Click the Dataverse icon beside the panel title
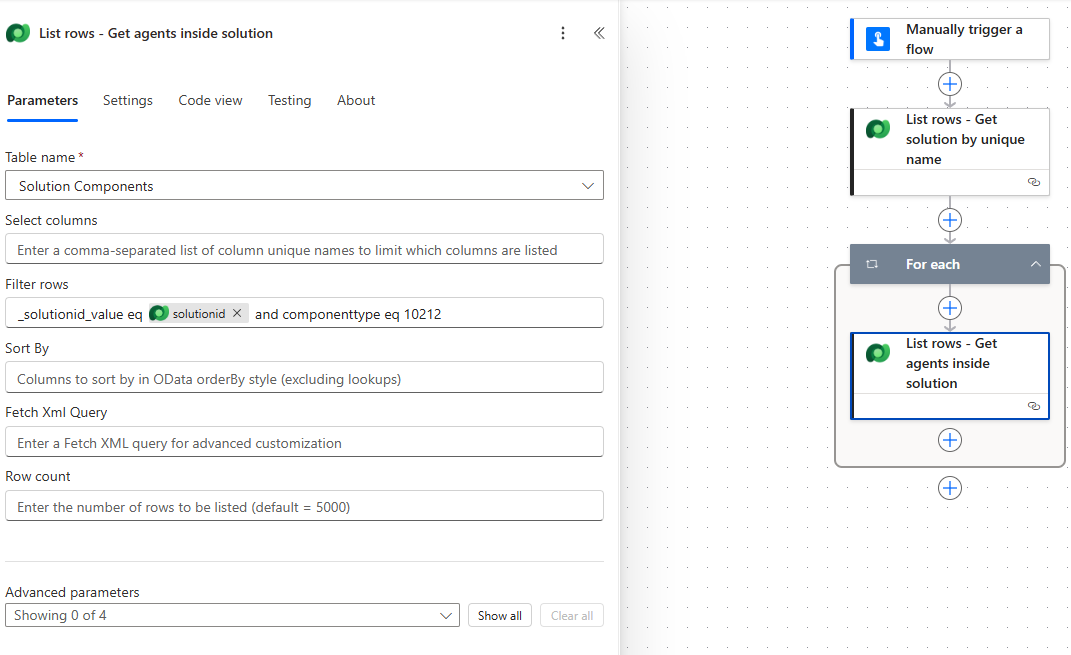Screen dimensions: 1071x655 pos(18,33)
